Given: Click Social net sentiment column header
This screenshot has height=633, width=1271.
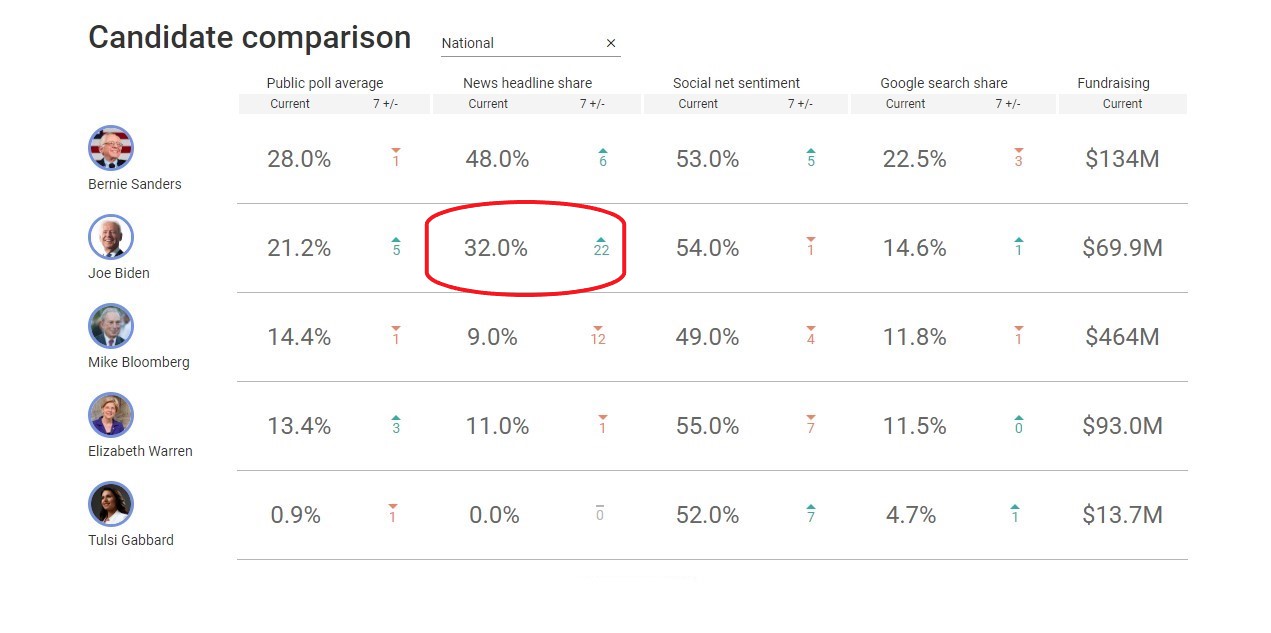Looking at the screenshot, I should coord(736,83).
